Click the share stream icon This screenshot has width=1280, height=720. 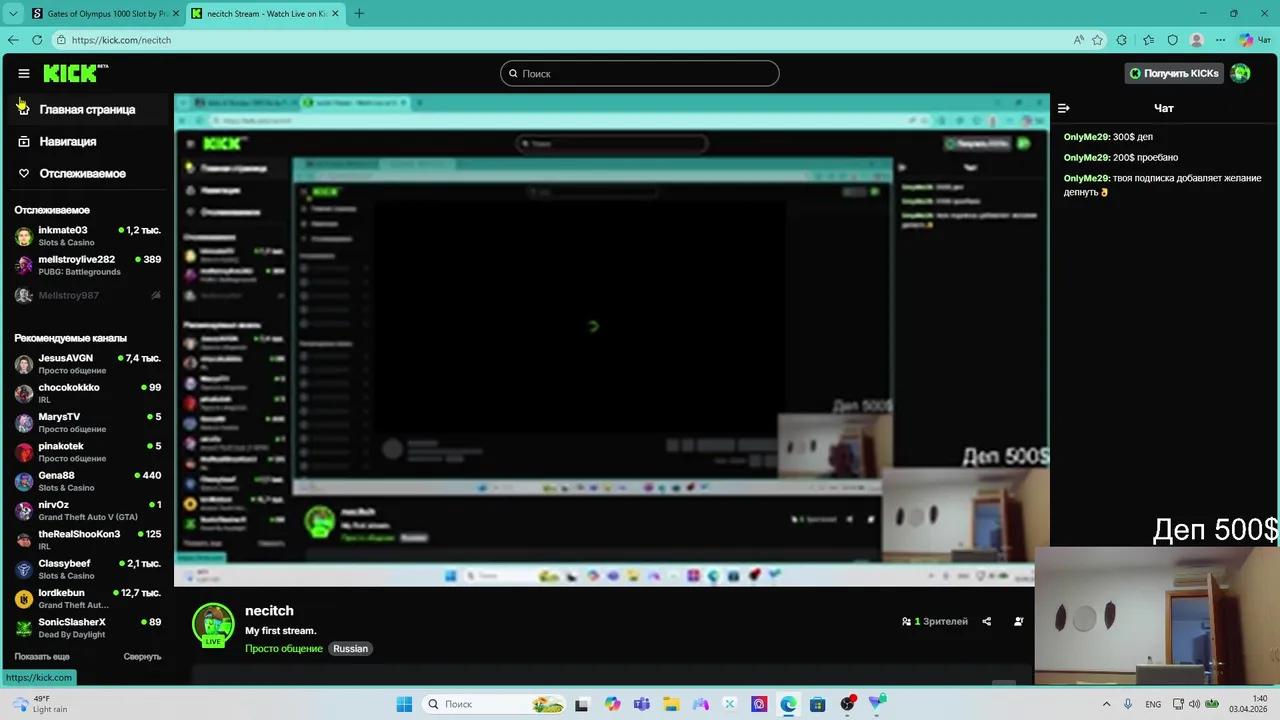point(986,621)
